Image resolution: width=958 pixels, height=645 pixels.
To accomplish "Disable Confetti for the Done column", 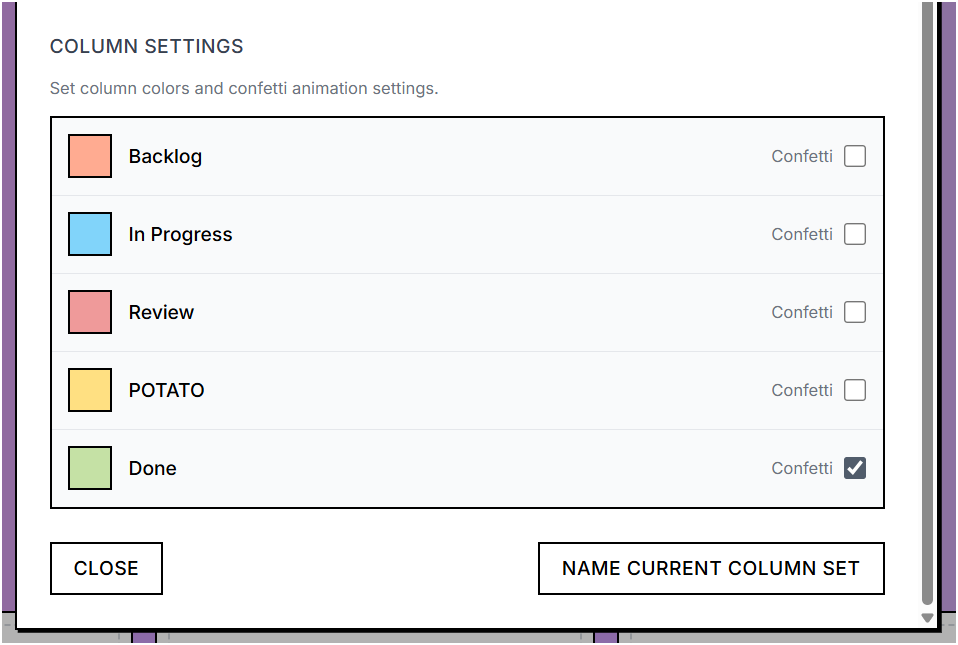I will click(855, 468).
